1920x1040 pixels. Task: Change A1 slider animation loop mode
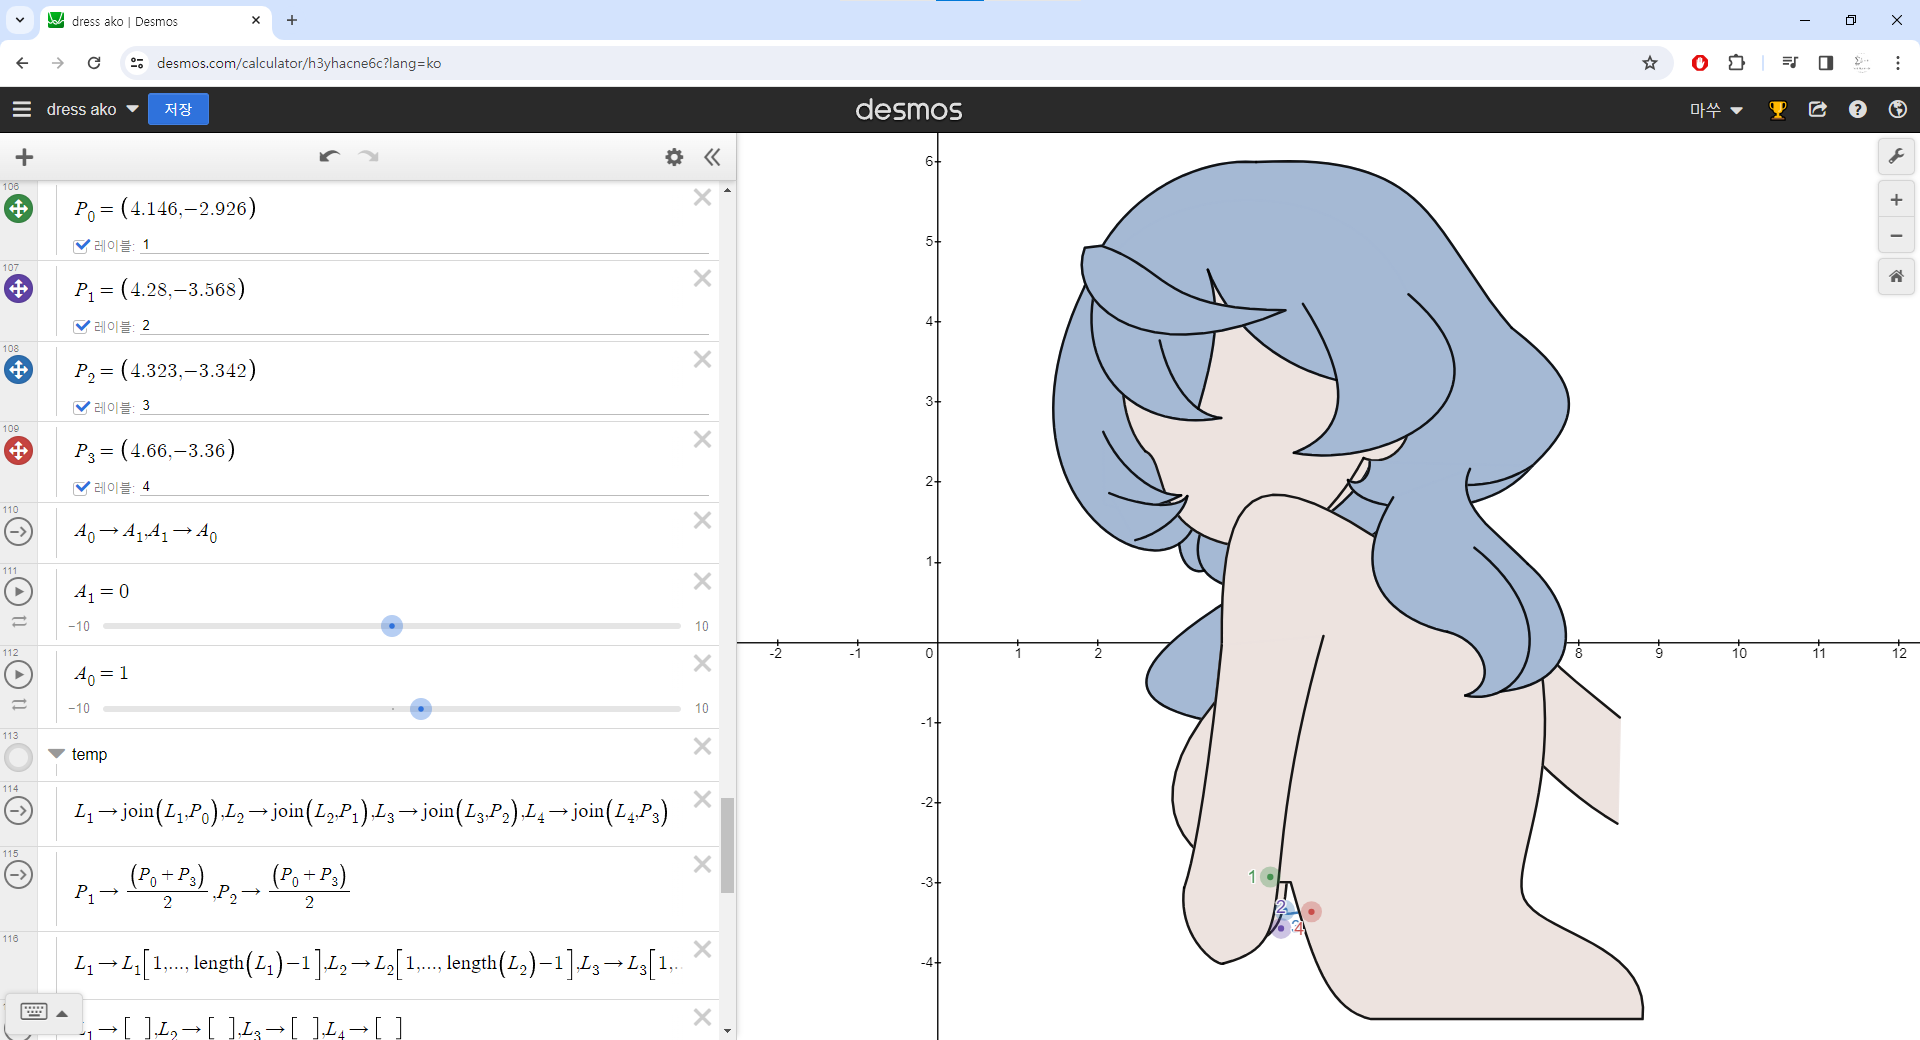(x=19, y=622)
